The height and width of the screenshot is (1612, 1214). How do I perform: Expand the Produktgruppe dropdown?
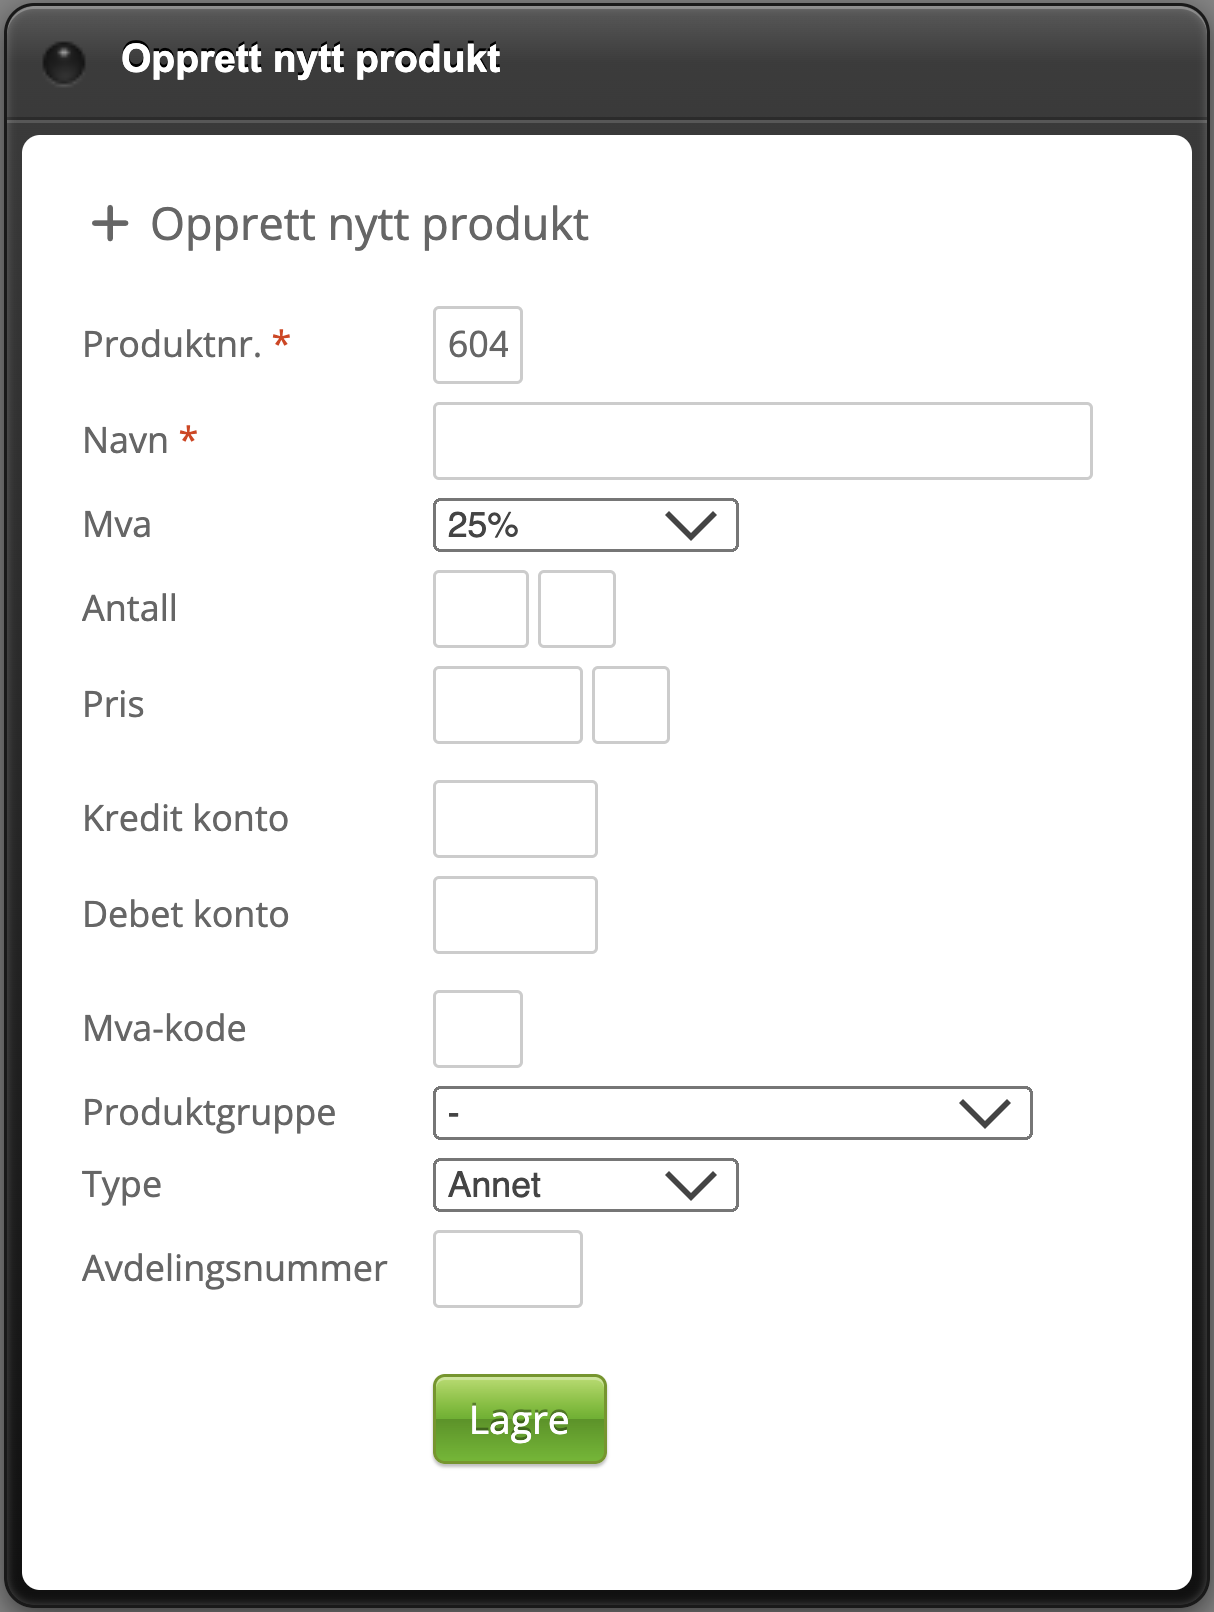click(732, 1113)
